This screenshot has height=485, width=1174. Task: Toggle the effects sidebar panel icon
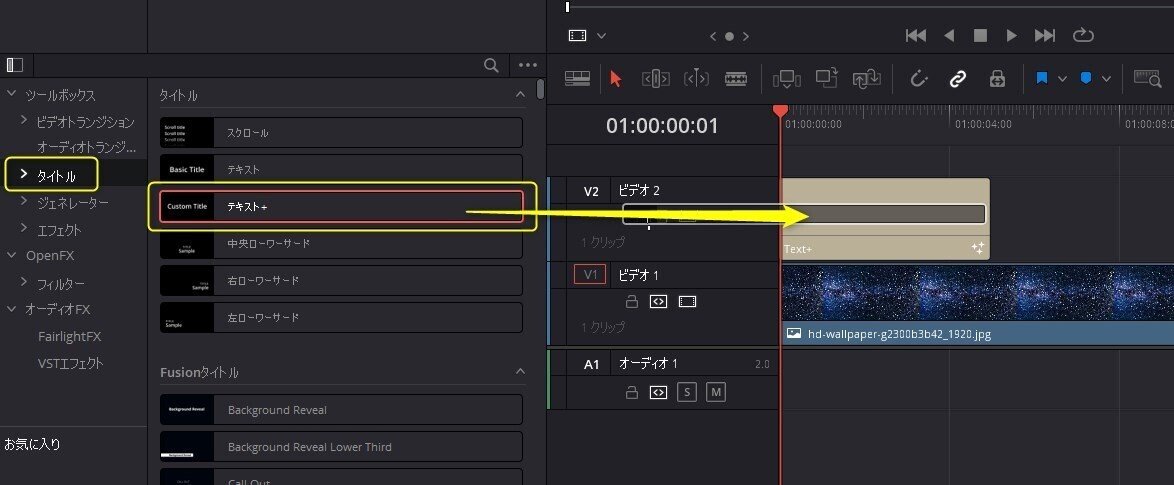[15, 65]
